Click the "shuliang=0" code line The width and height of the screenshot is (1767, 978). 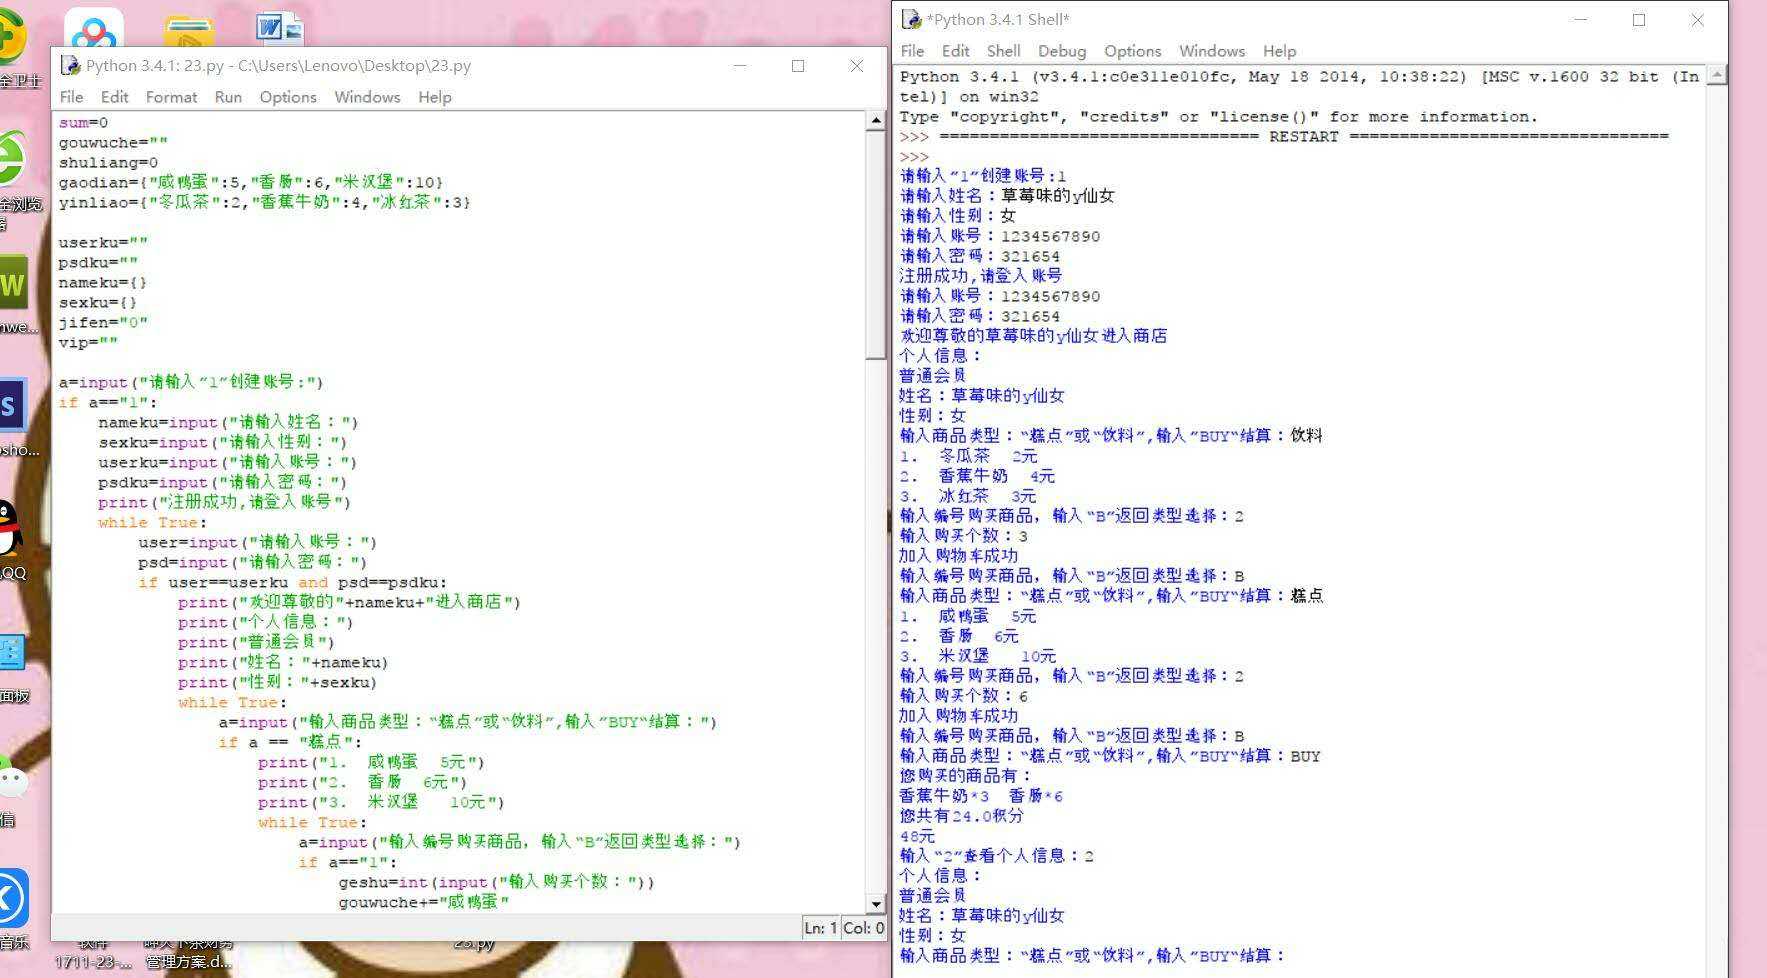[108, 162]
